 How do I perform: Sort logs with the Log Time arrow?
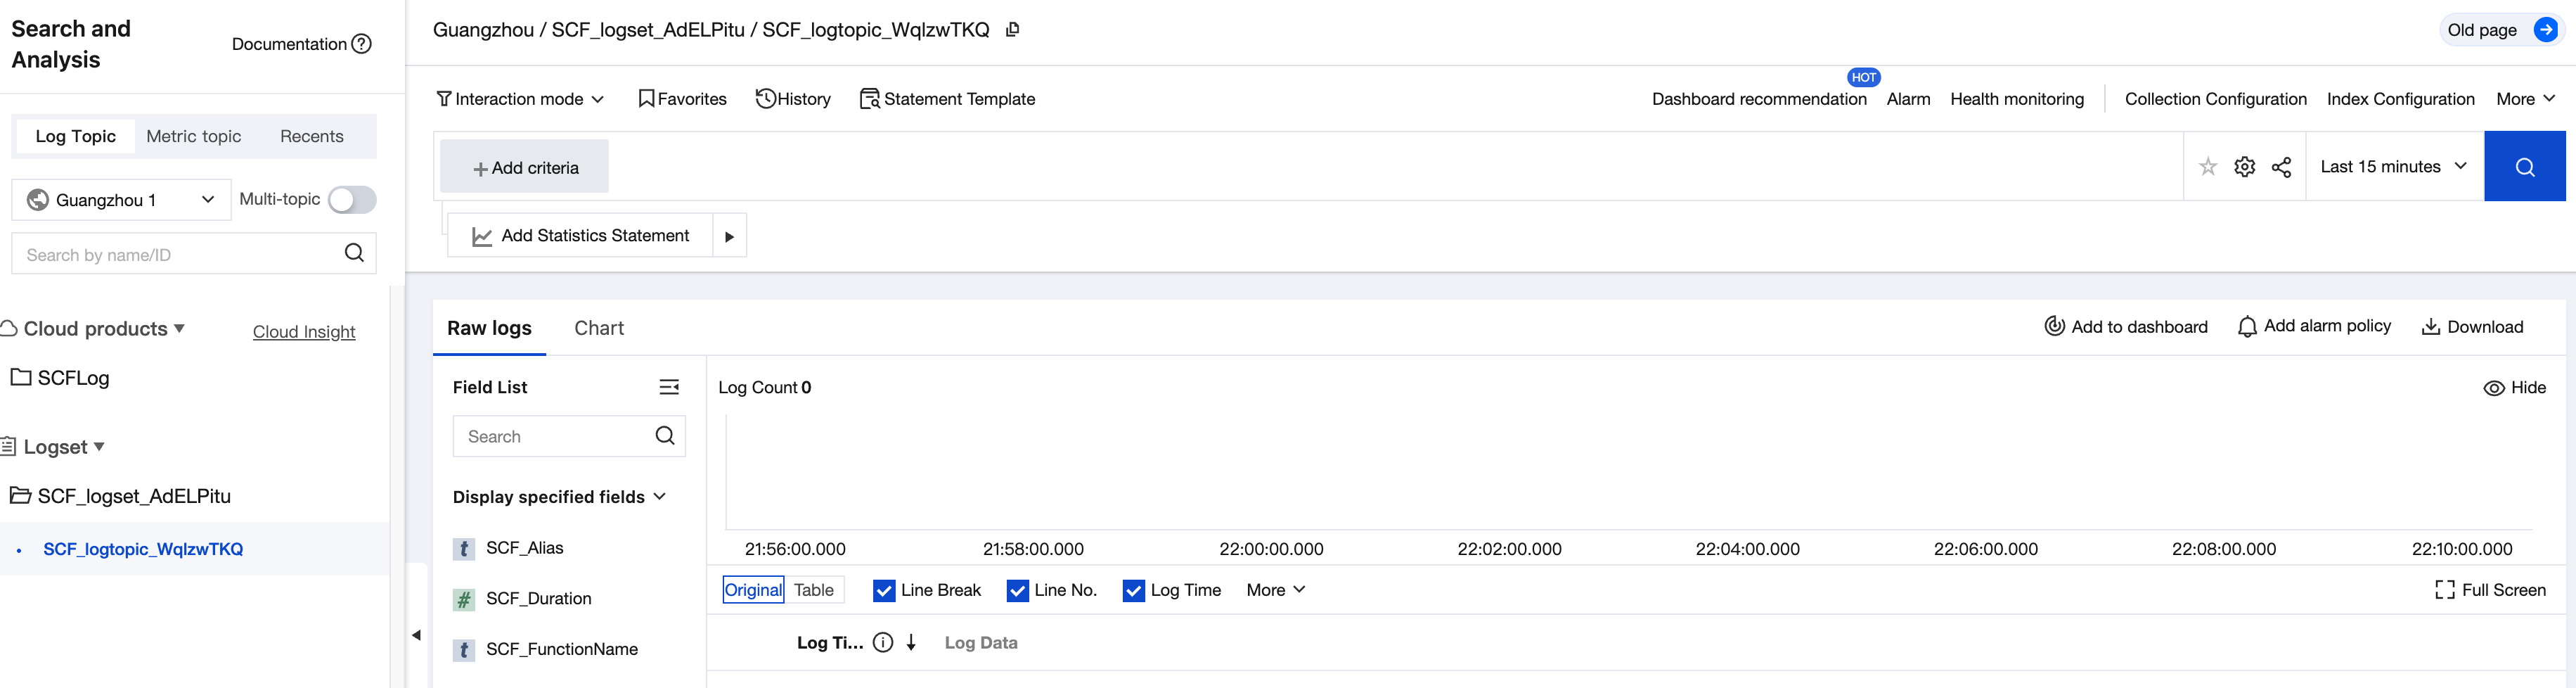point(911,643)
